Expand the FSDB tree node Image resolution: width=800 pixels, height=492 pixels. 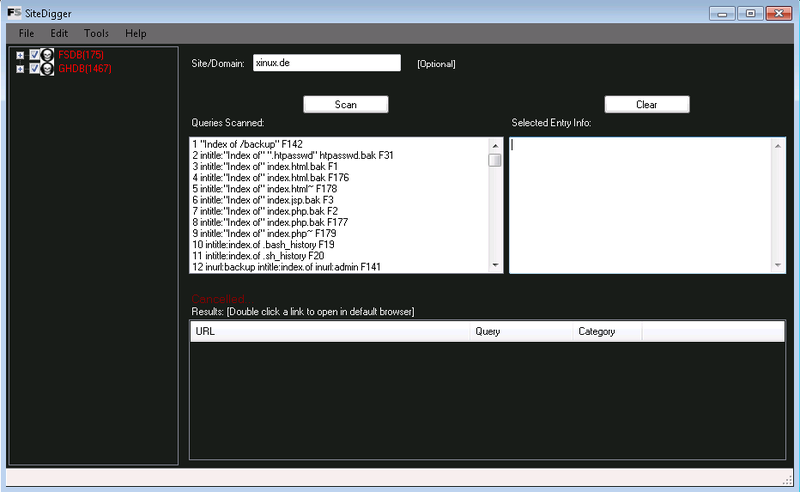coord(20,54)
